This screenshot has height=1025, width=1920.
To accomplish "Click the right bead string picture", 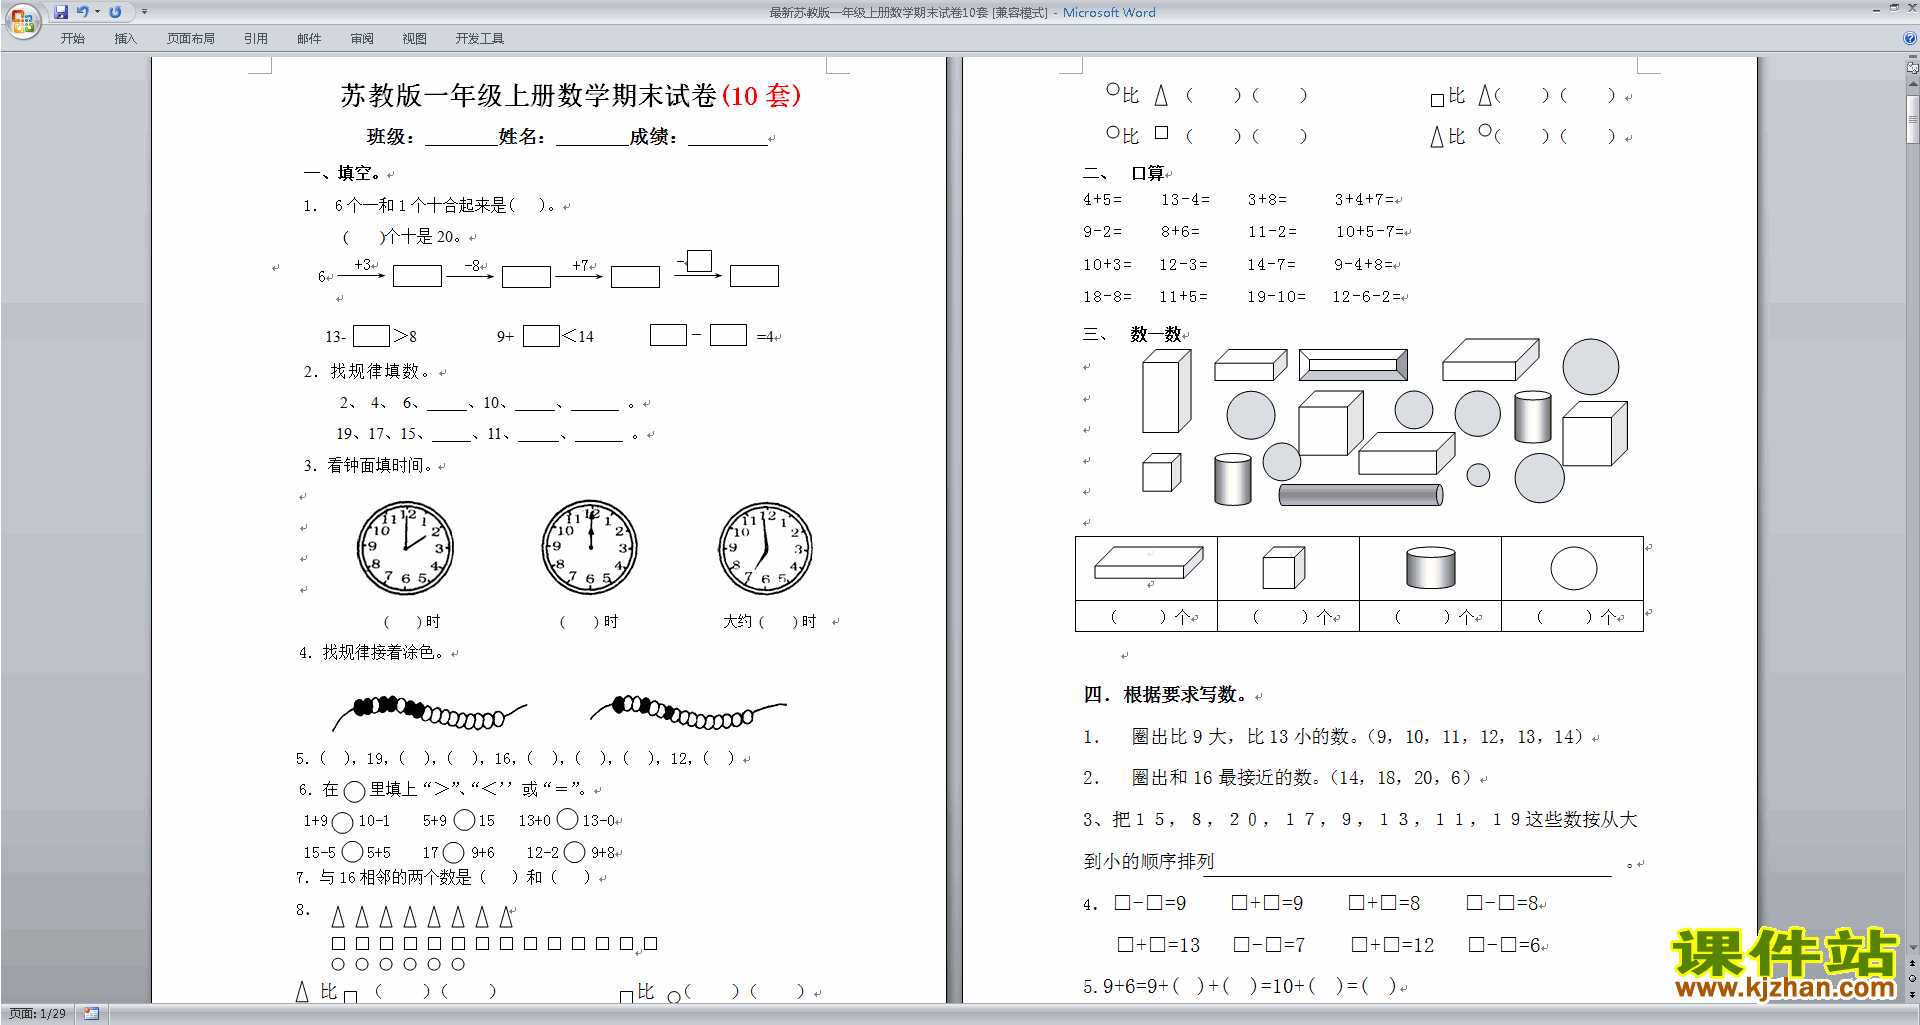I will tap(688, 711).
